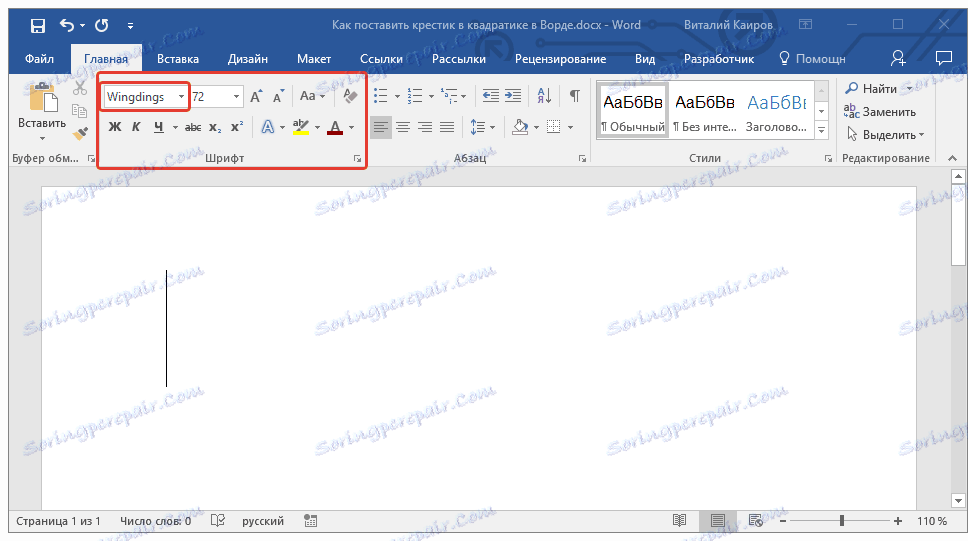This screenshot has height=541, width=968.
Task: Open text effects A button
Action: point(267,127)
